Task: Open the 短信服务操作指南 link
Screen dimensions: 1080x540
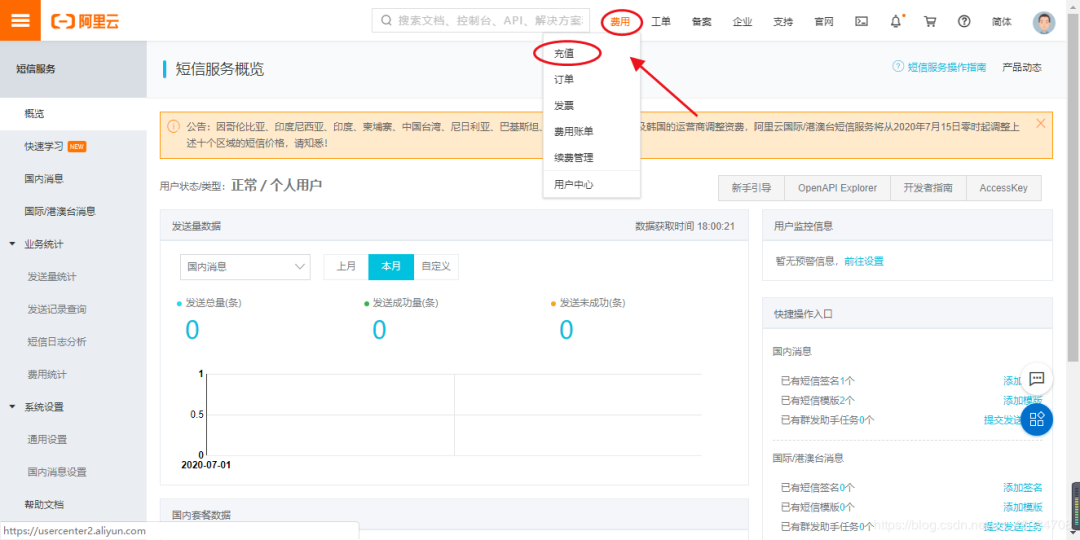Action: (x=946, y=68)
